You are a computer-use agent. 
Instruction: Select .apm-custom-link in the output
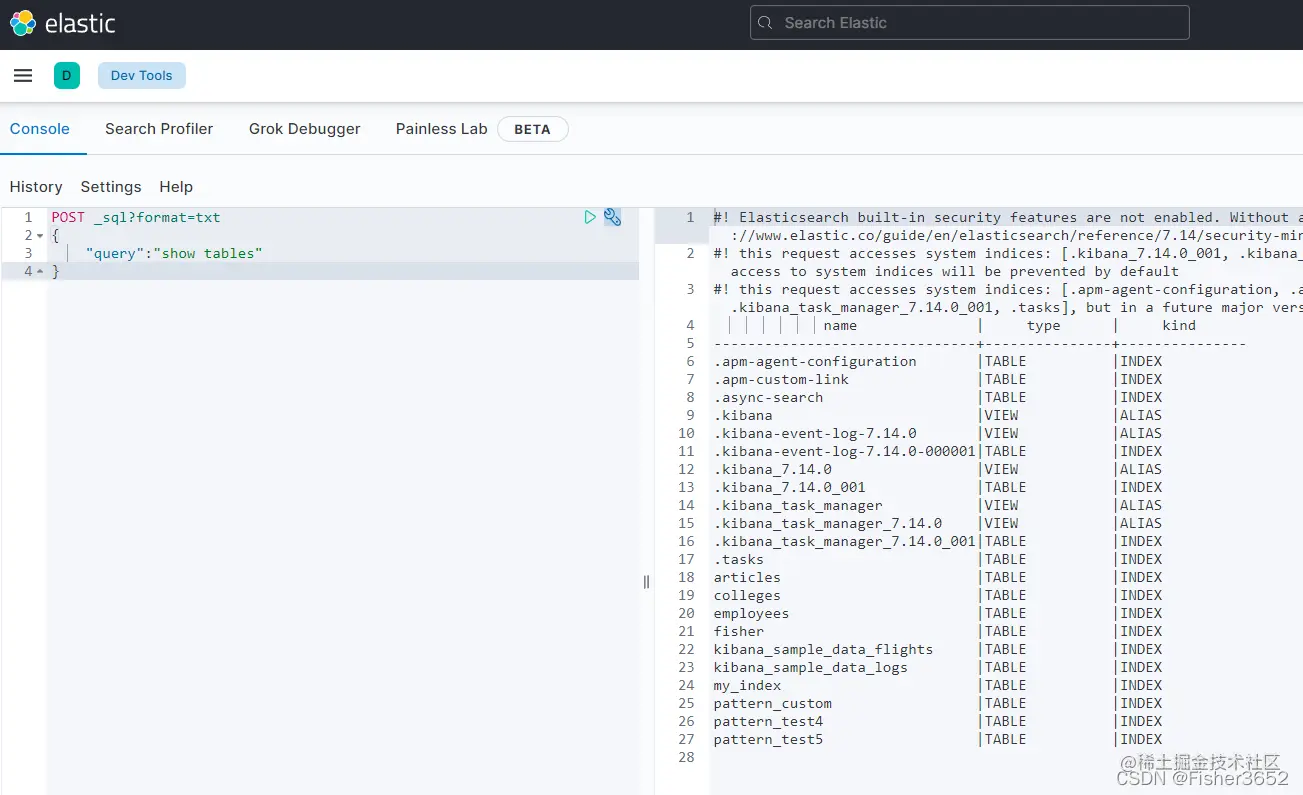(781, 379)
